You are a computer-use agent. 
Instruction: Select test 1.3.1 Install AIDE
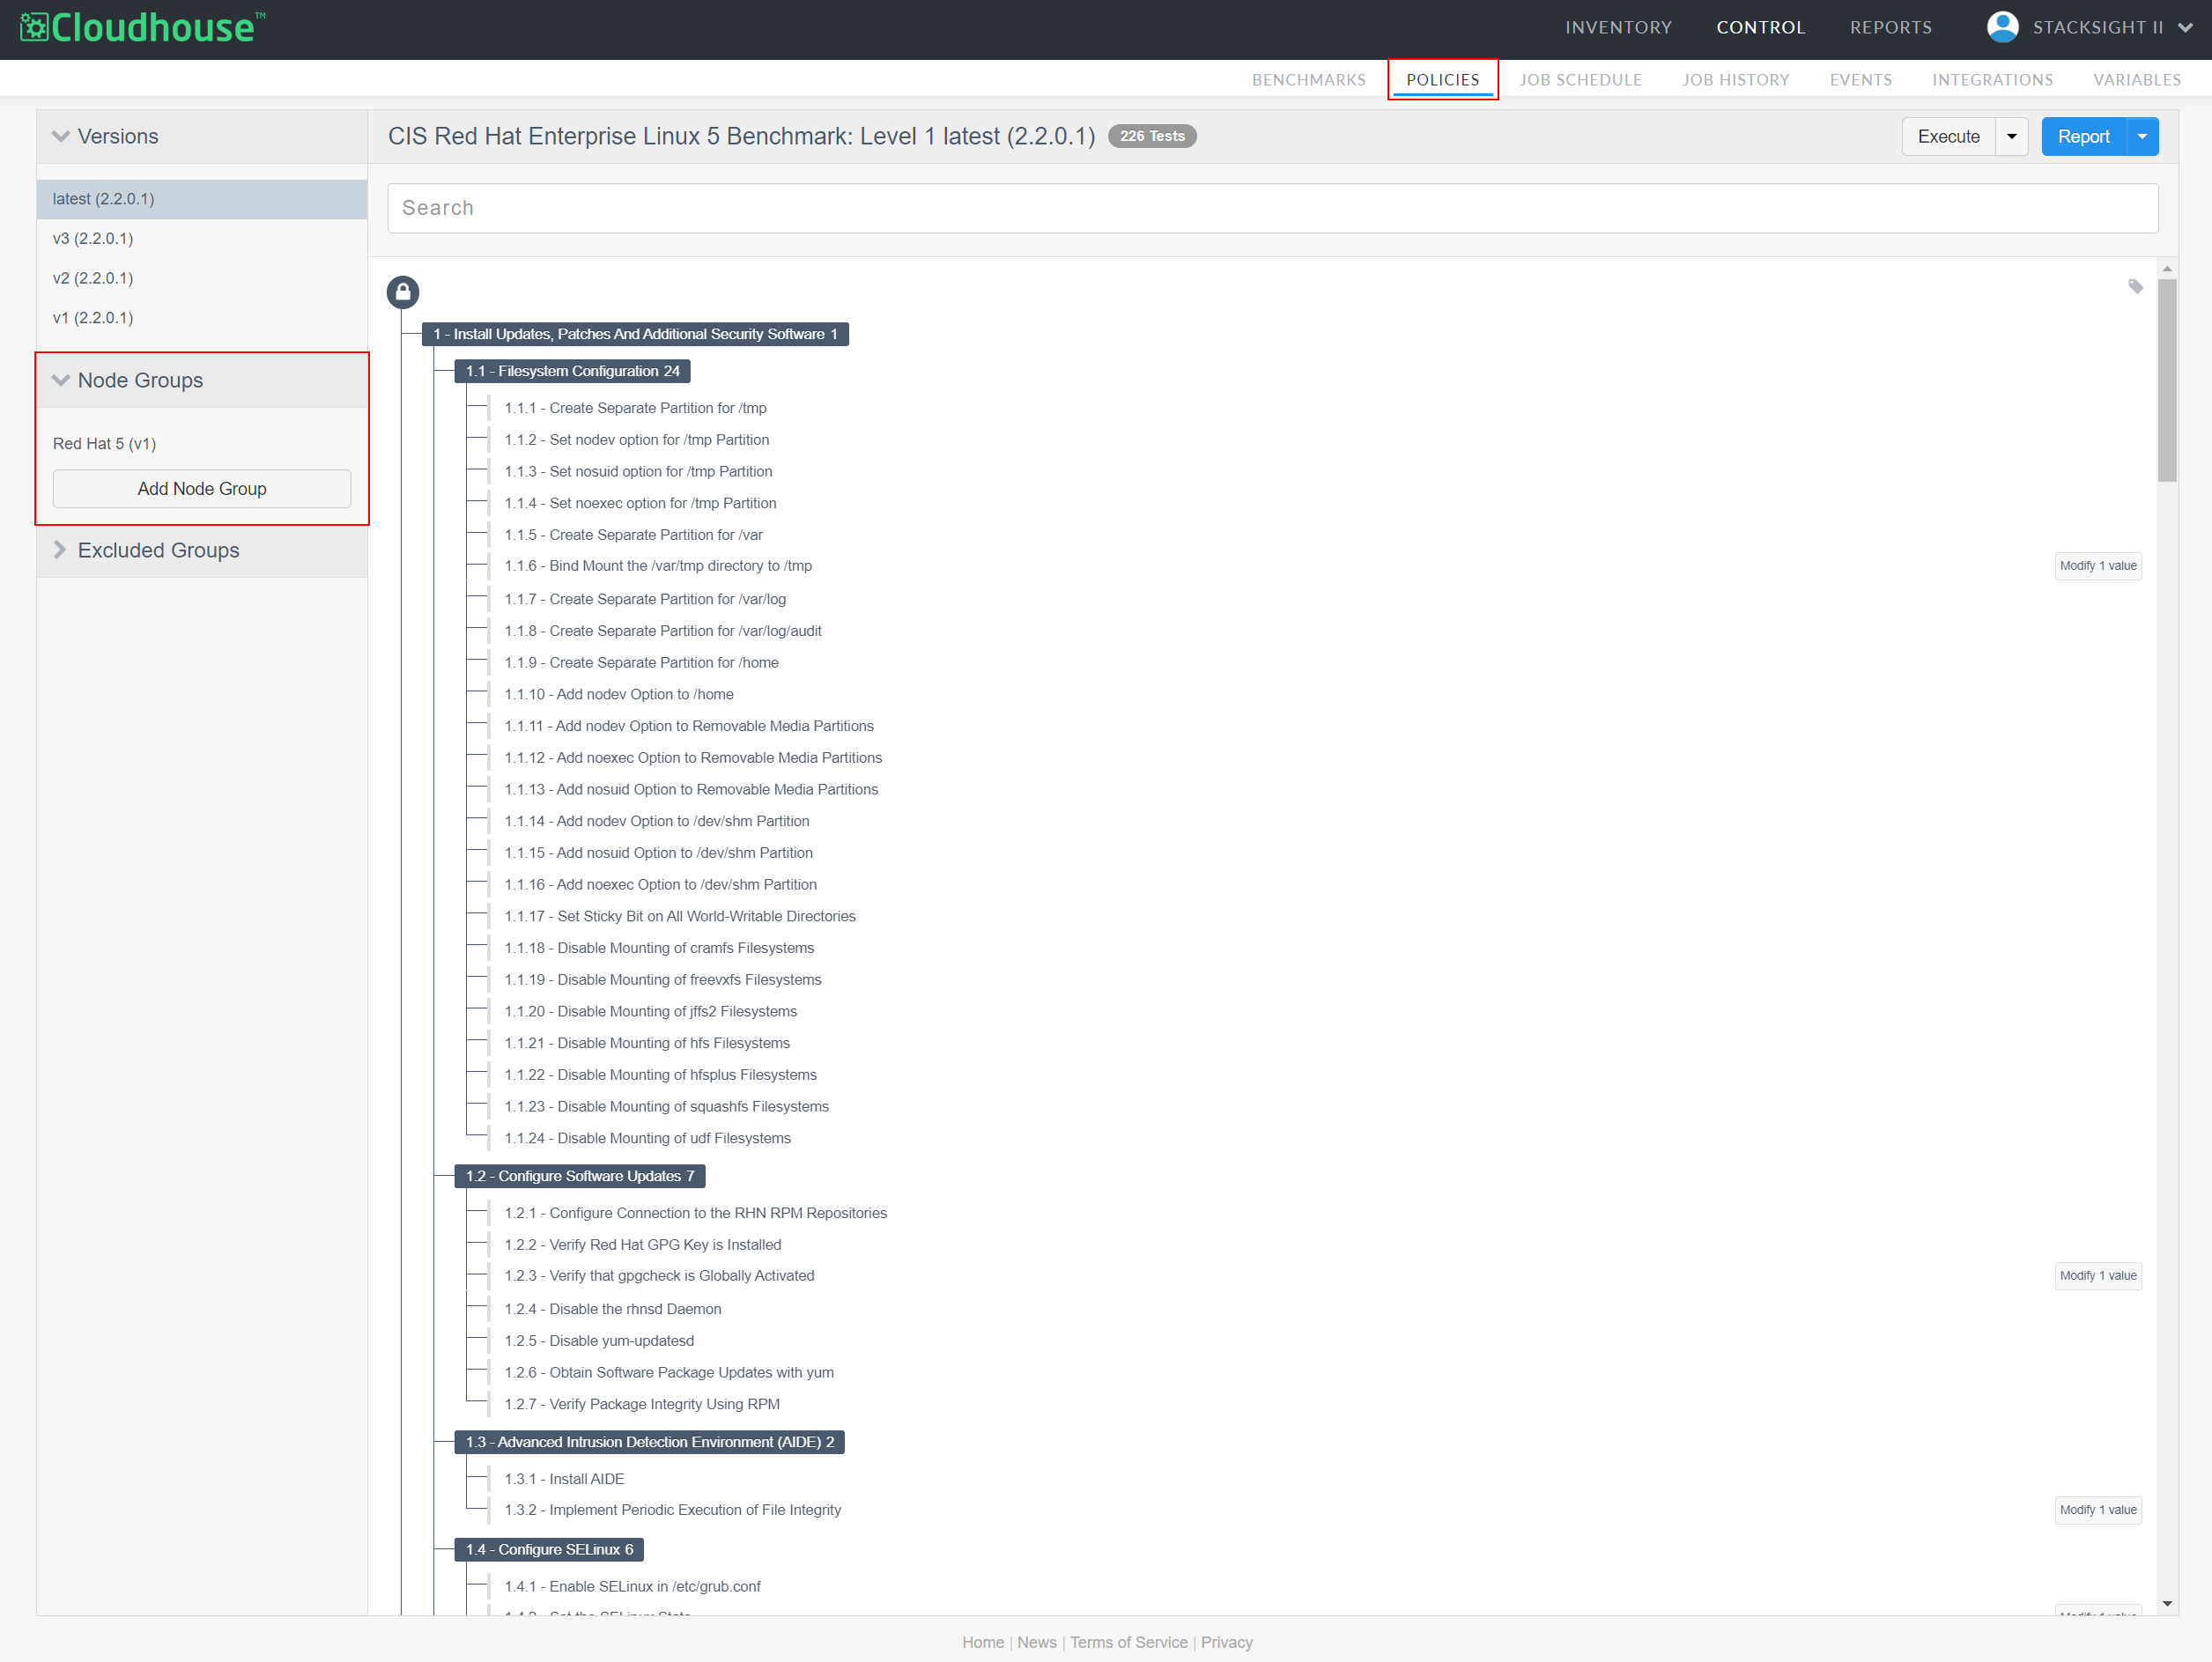point(564,1479)
